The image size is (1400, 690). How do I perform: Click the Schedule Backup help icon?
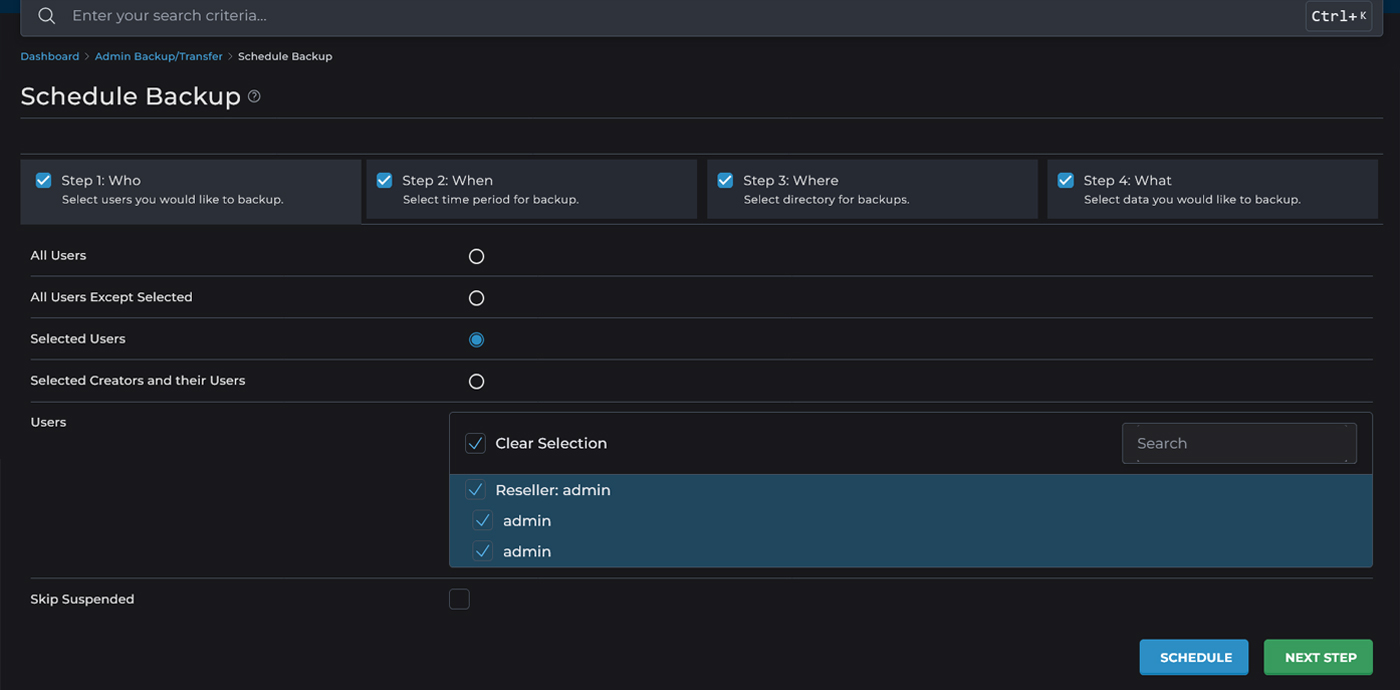[x=254, y=97]
